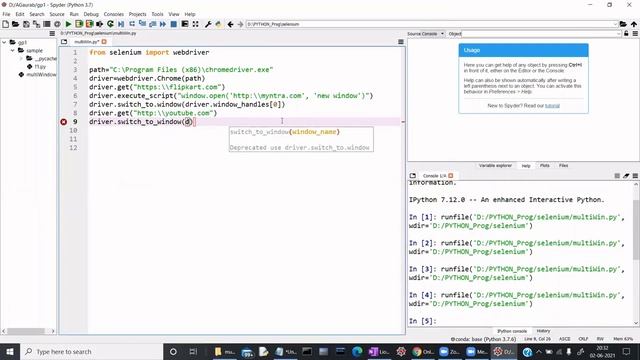The height and width of the screenshot is (360, 640).
Task: Open editor pane options hamburger menu
Action: coord(401,42)
